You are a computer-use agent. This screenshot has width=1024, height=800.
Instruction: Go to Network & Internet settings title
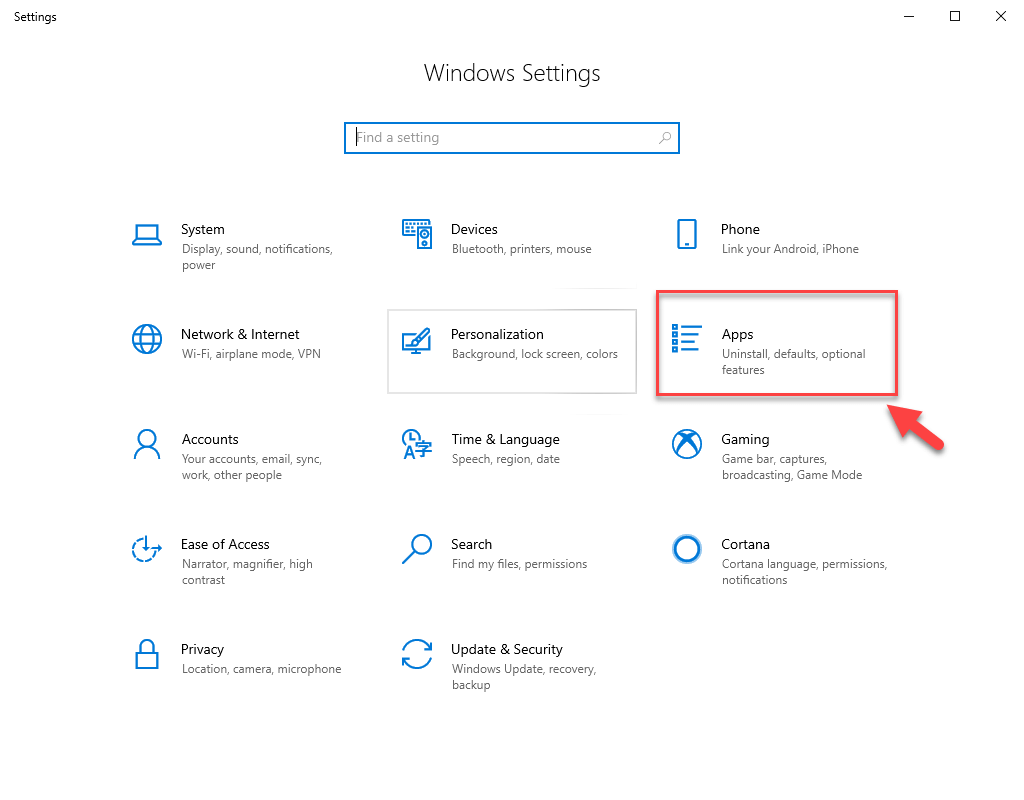click(x=240, y=334)
